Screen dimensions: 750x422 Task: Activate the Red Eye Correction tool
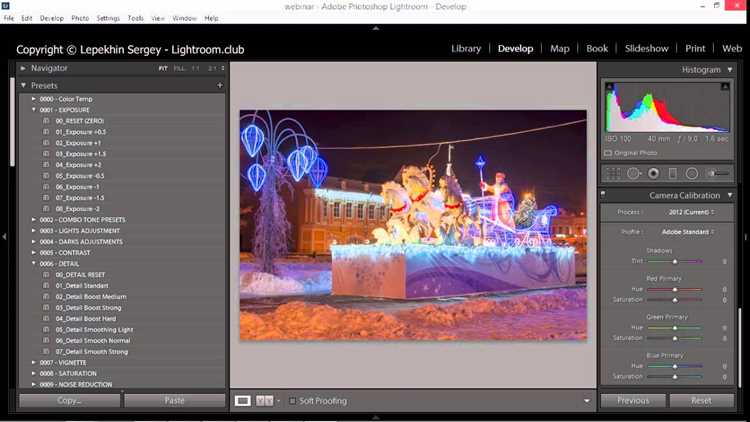[x=653, y=174]
